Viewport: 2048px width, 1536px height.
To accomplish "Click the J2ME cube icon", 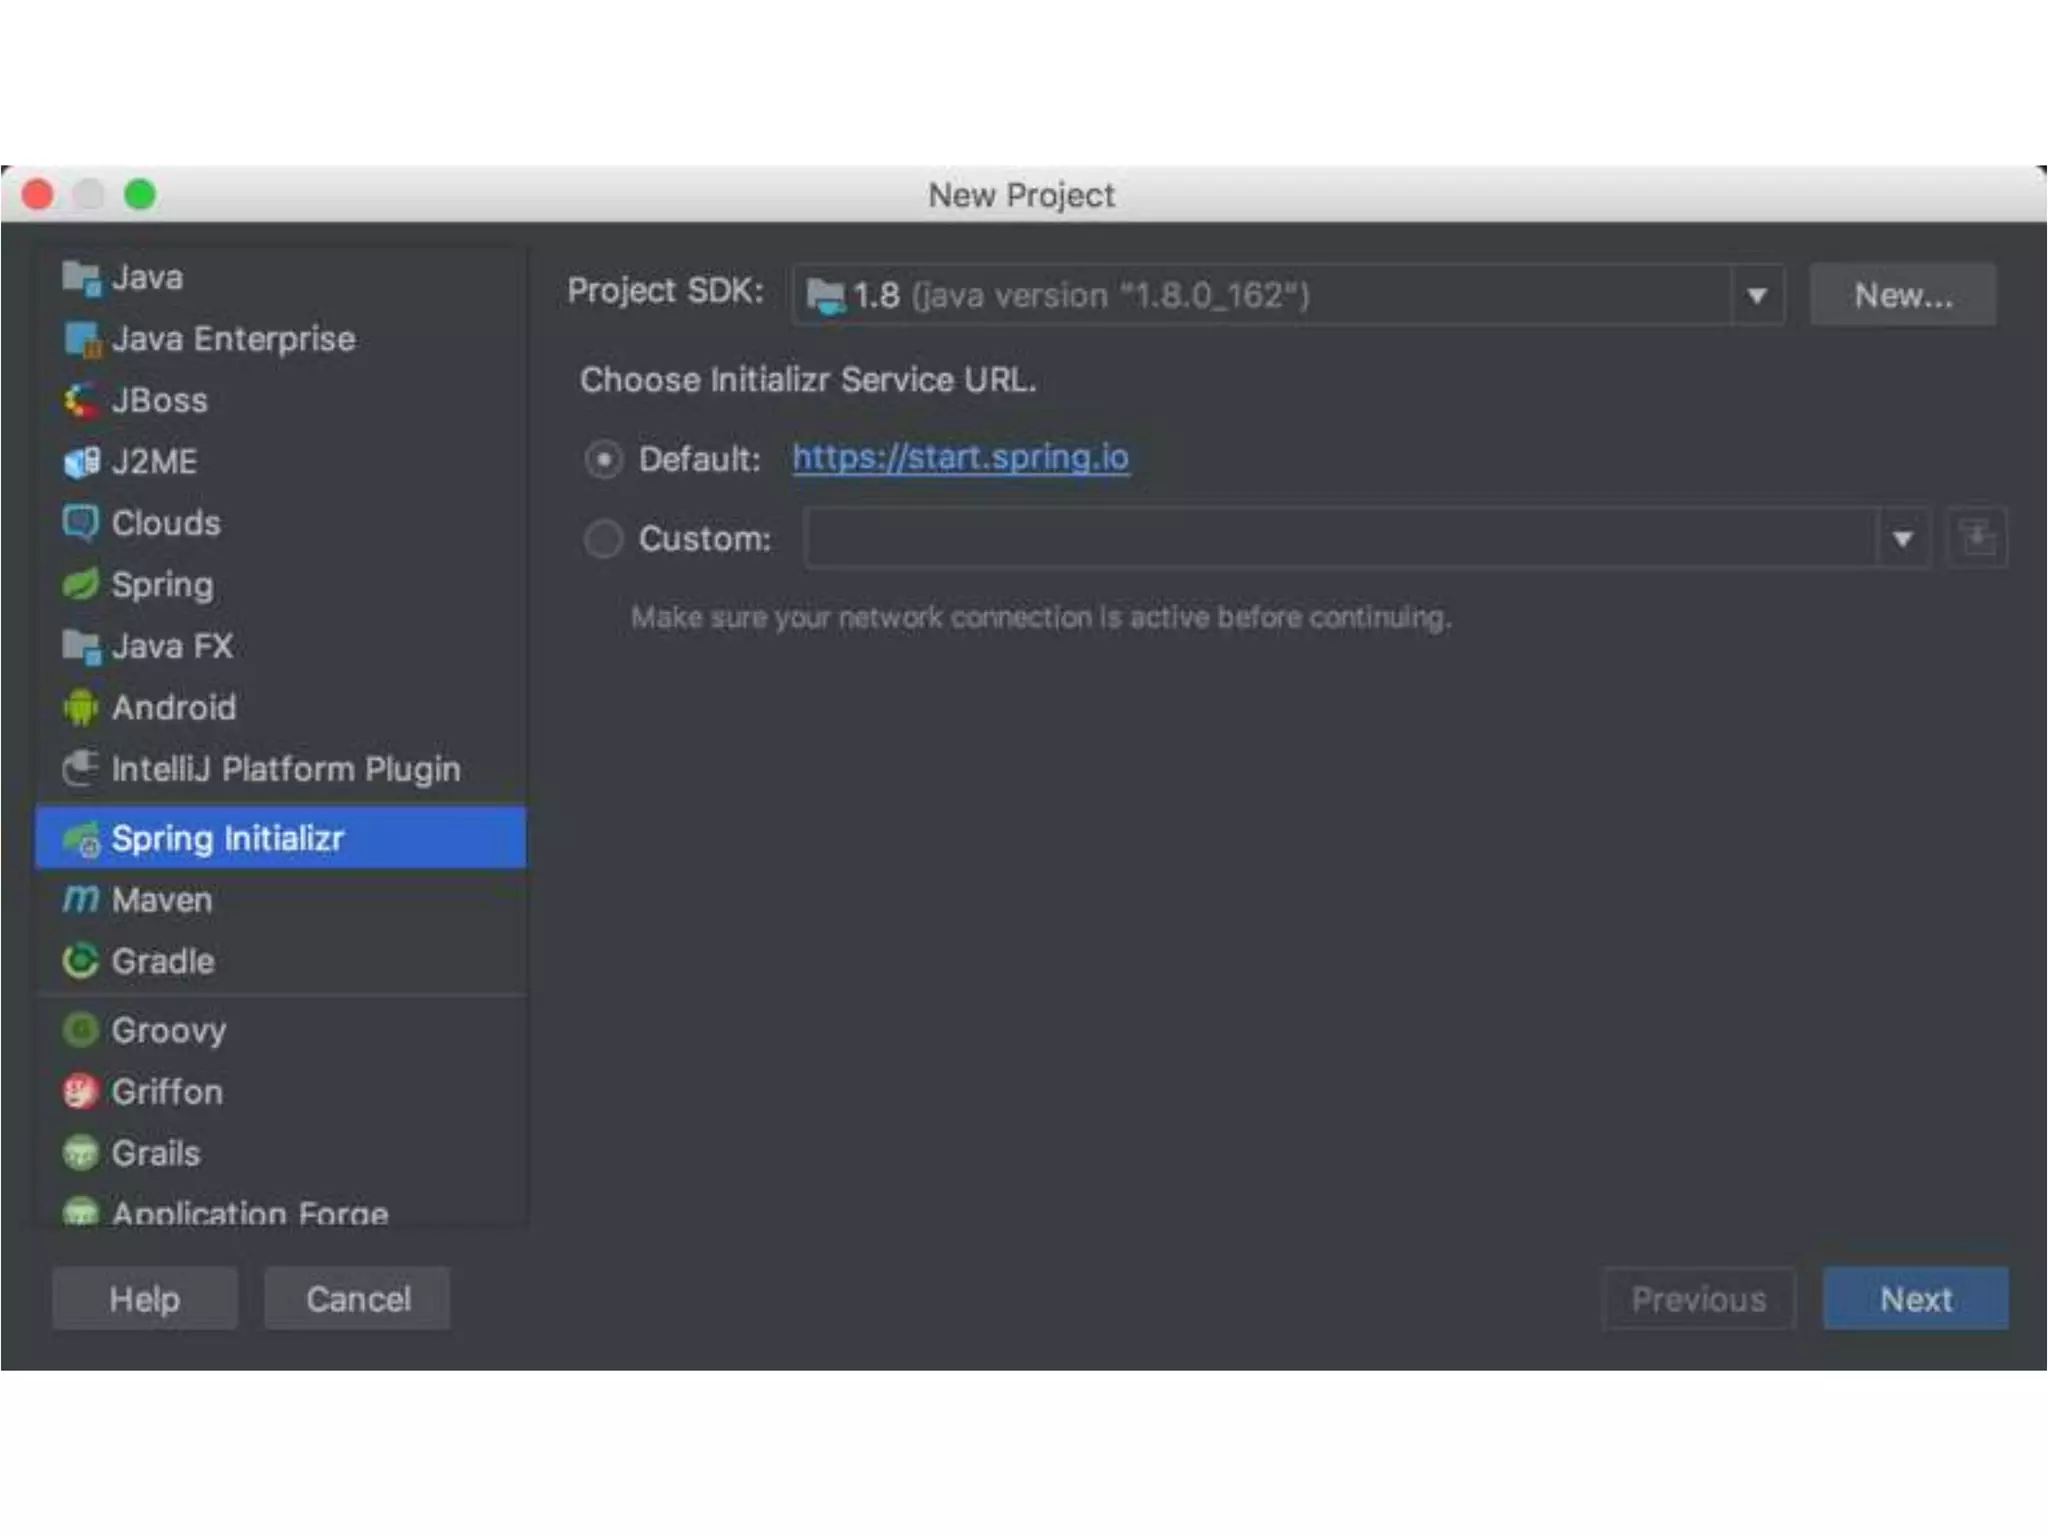I will 80,462.
